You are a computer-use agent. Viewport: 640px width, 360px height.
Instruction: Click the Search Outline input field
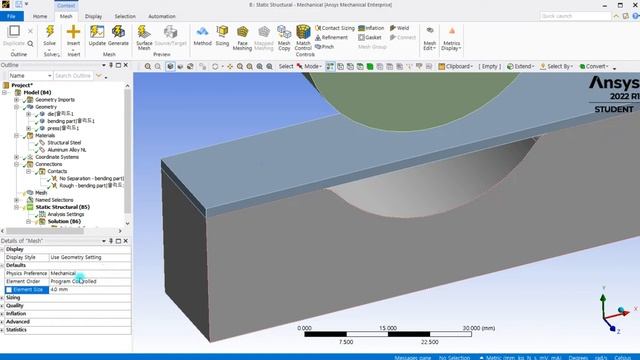coord(73,76)
